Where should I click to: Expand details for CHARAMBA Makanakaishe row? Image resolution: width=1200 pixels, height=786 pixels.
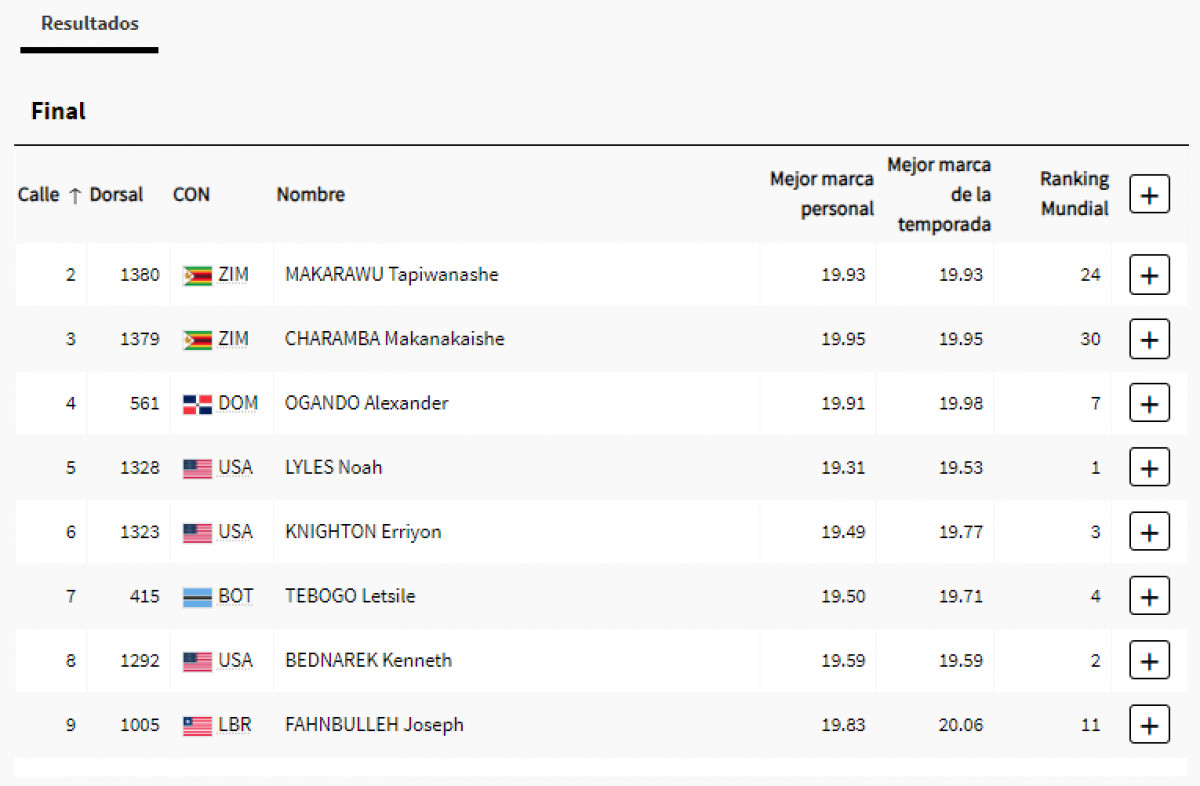(1149, 339)
